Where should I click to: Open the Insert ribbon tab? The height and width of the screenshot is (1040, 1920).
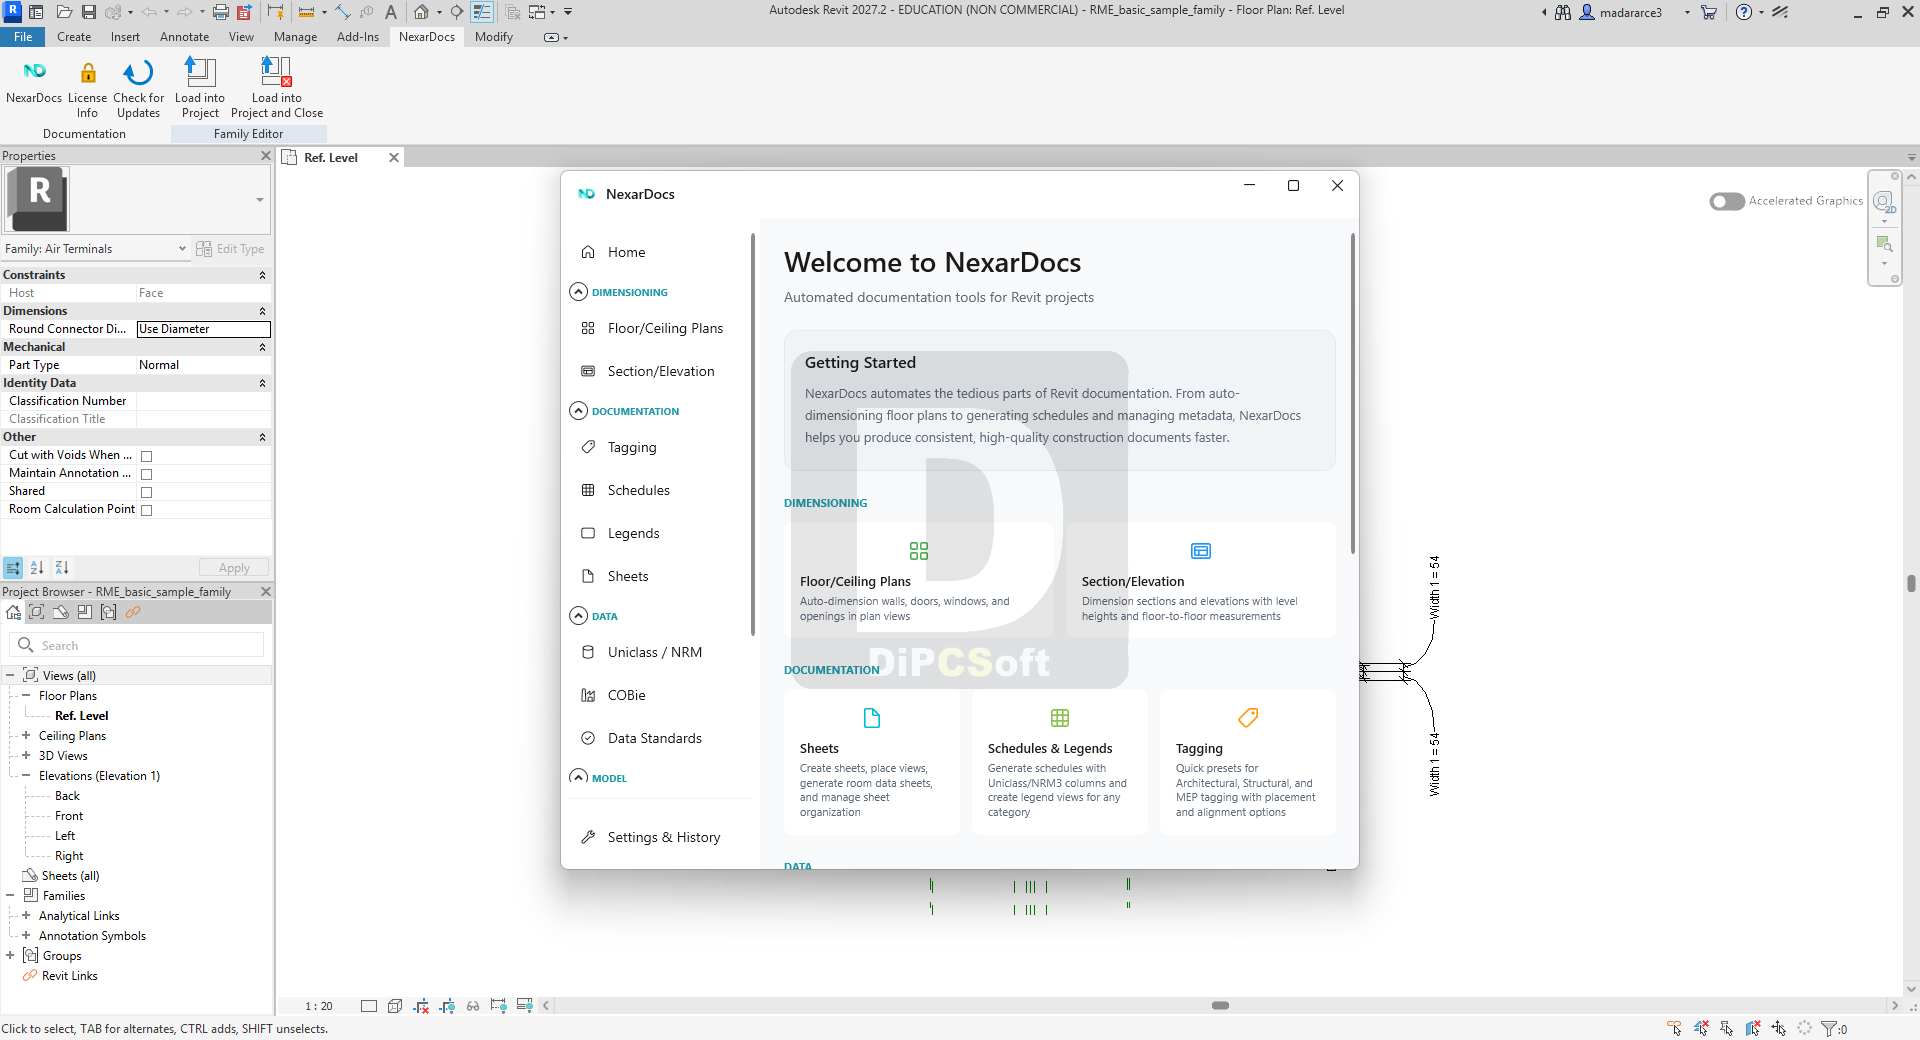pos(125,37)
